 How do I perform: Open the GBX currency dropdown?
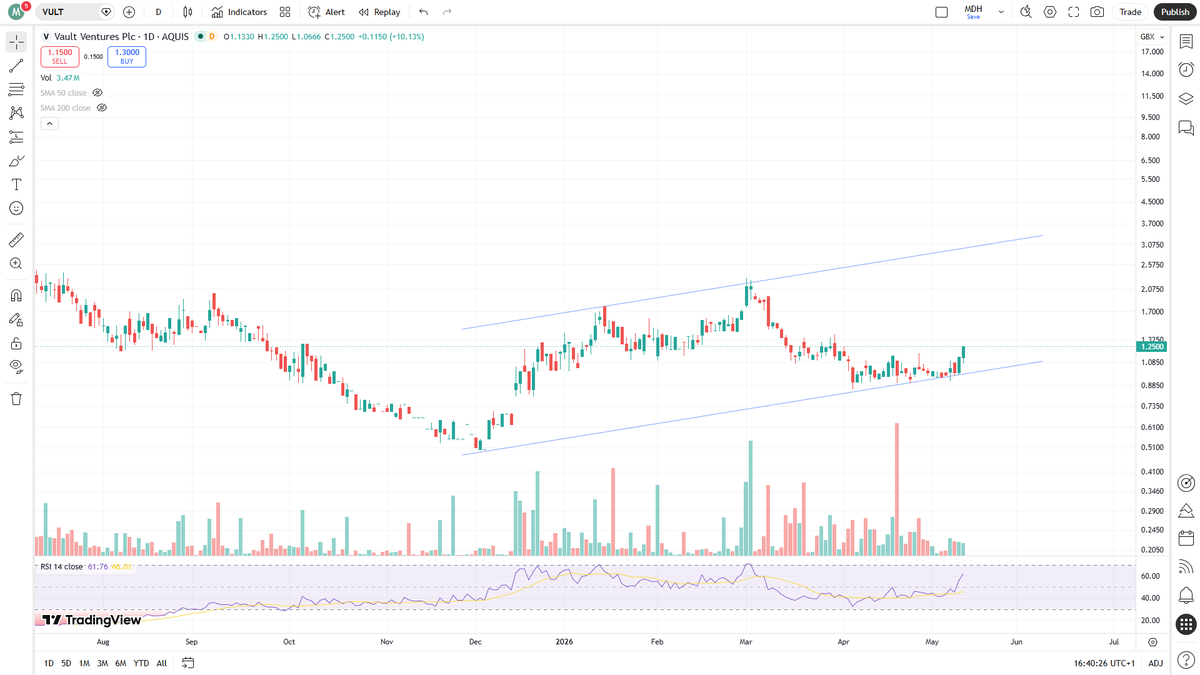(x=1153, y=37)
